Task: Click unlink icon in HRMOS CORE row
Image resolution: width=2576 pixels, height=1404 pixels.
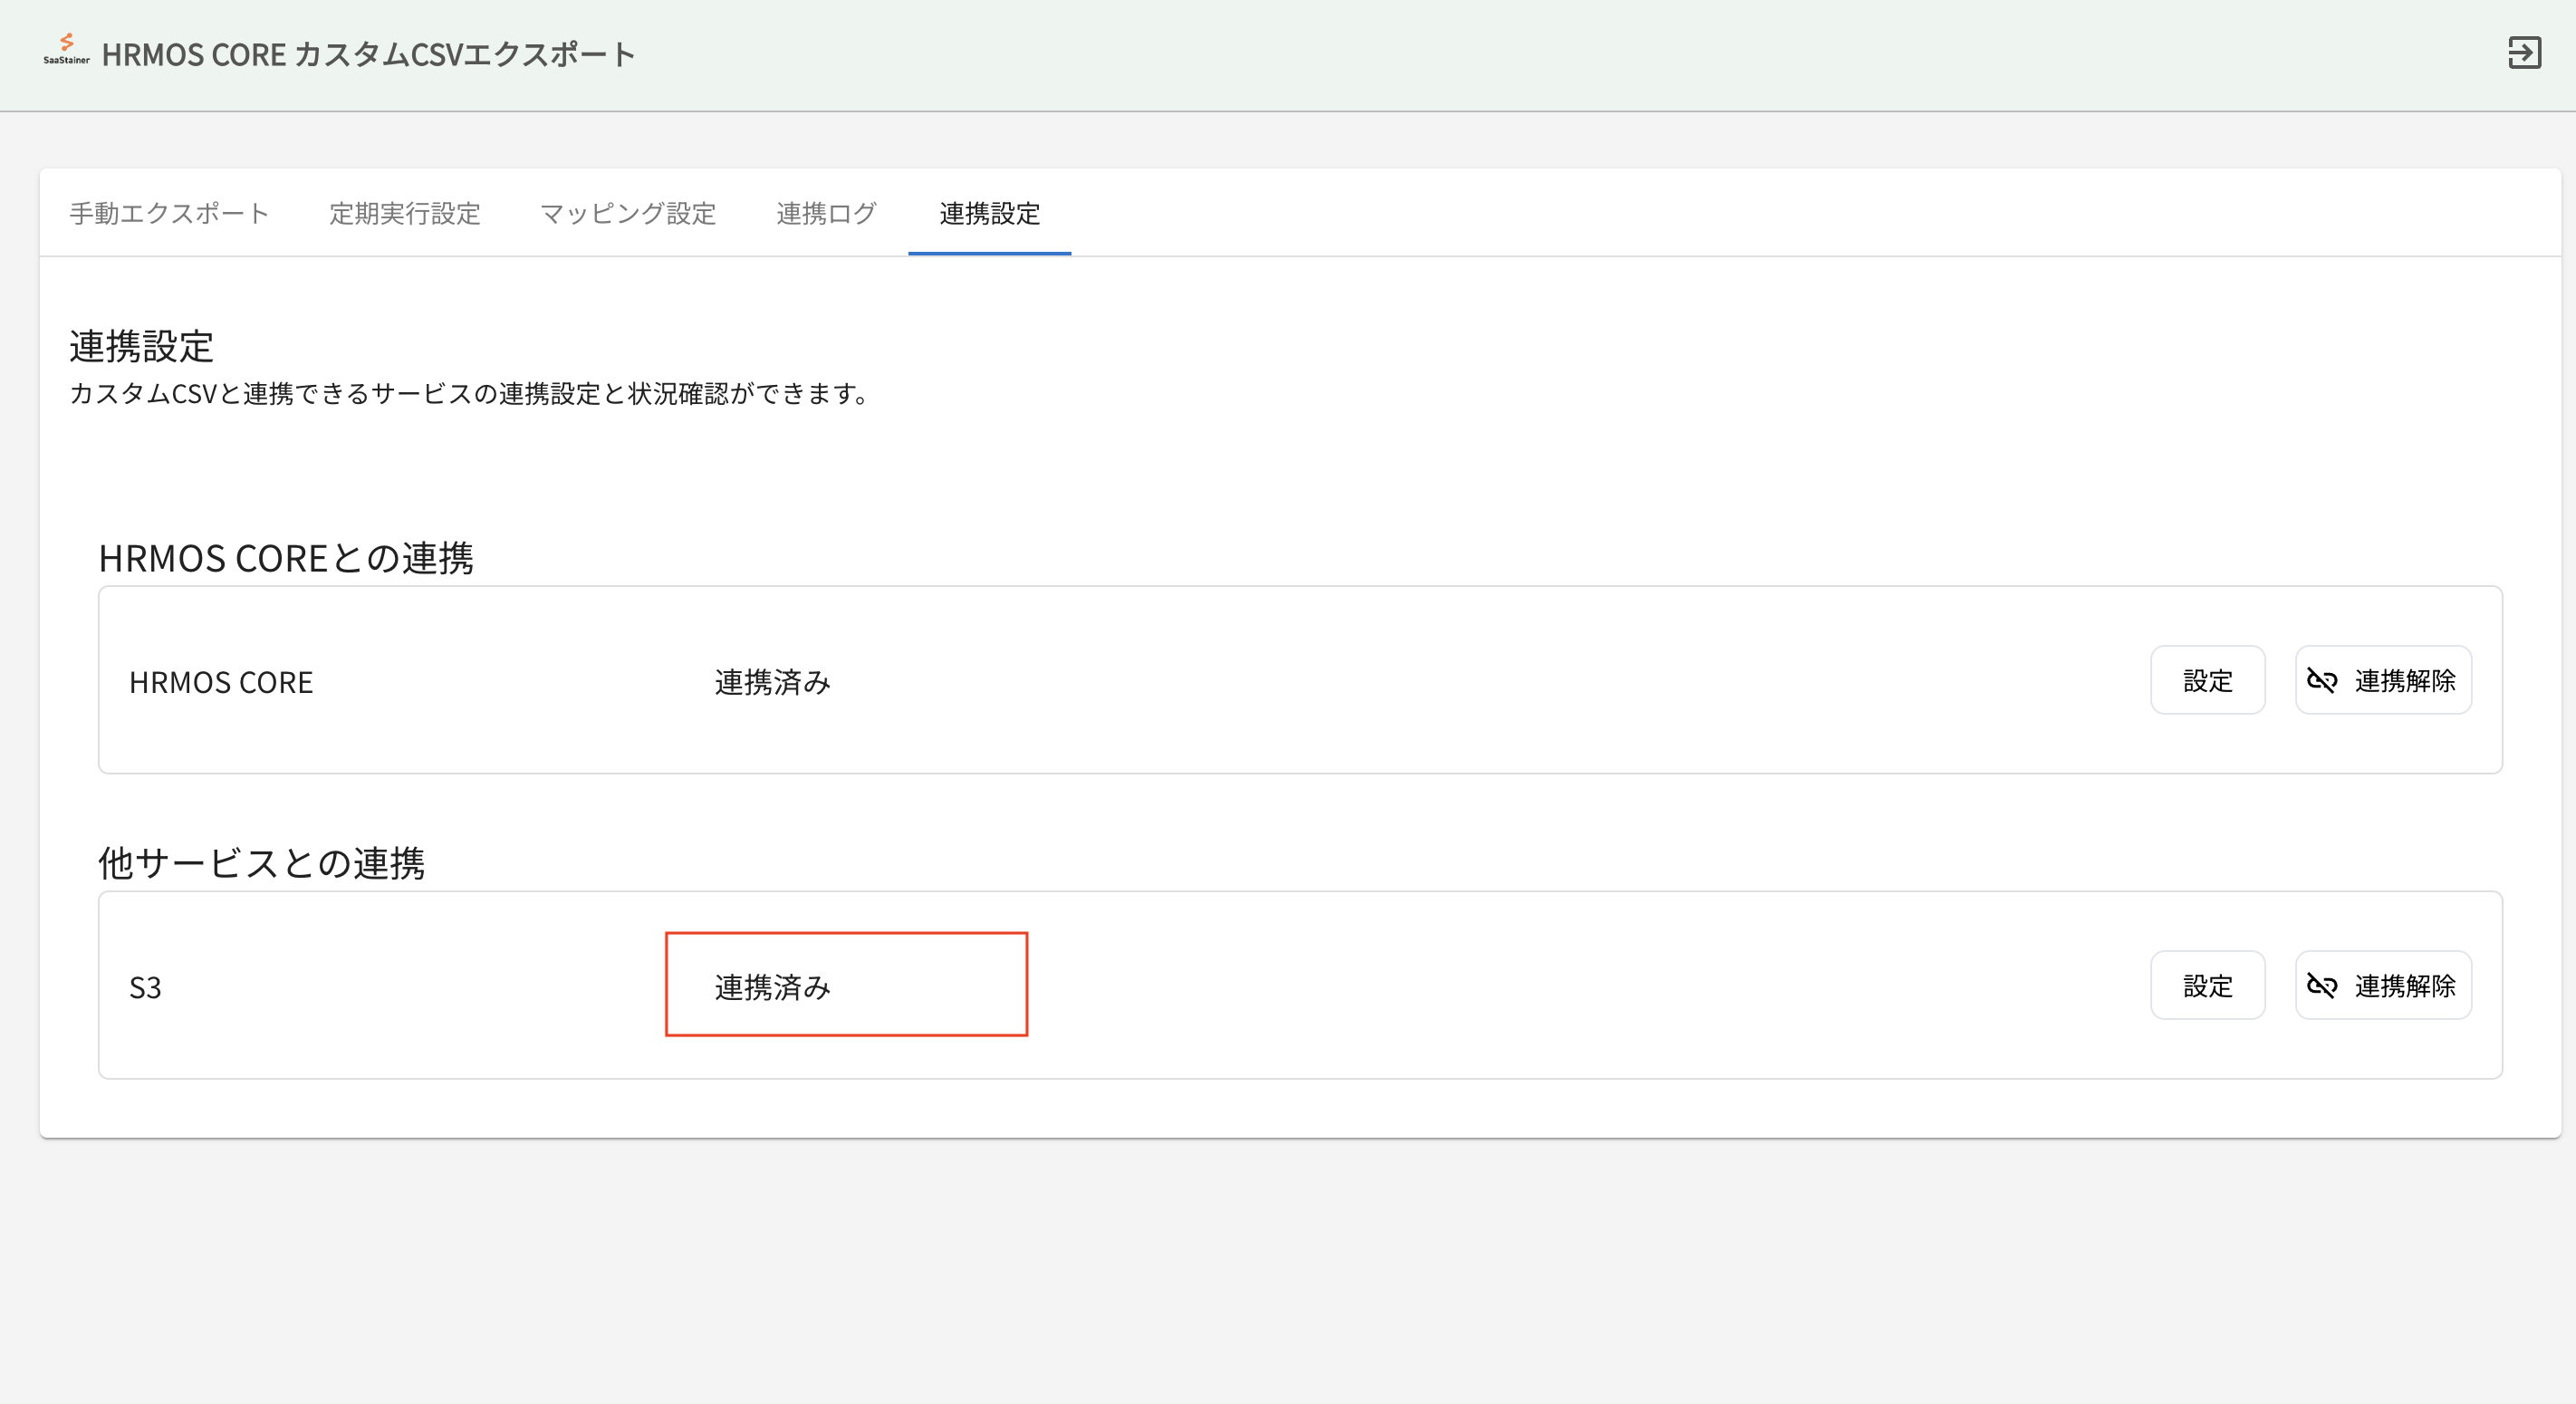Action: pos(2322,681)
